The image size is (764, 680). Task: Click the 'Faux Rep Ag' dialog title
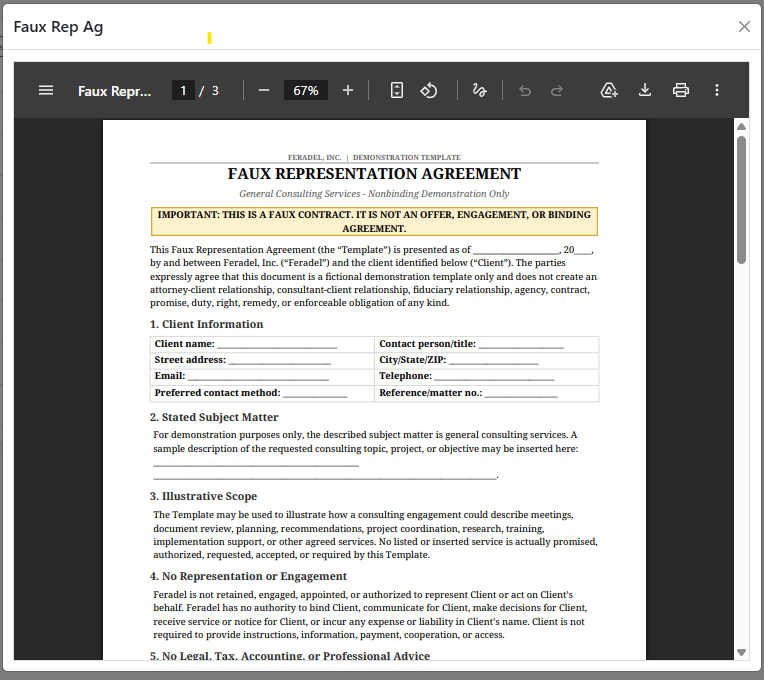[58, 27]
